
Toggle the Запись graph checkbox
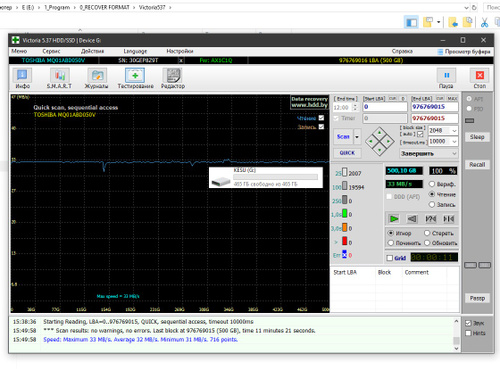point(321,127)
